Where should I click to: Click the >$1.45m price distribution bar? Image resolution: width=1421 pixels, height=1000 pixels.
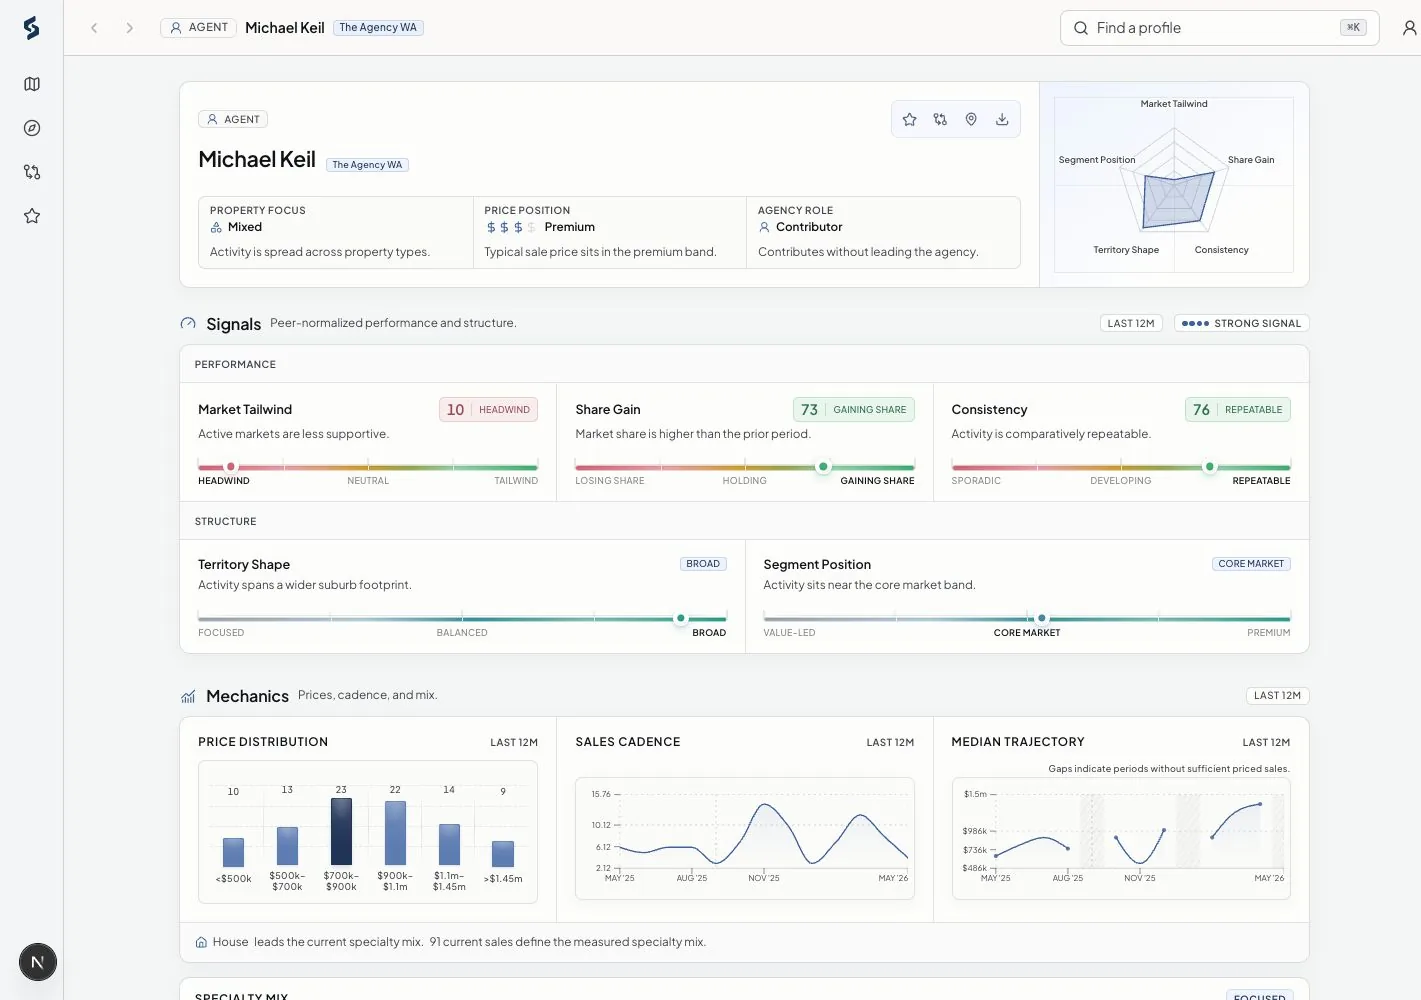click(503, 854)
